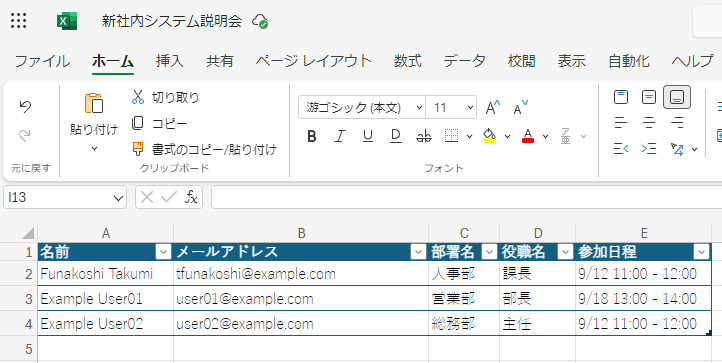Screen dimensions: 722x363
Task: Toggle Underline formatting
Action: (367, 136)
